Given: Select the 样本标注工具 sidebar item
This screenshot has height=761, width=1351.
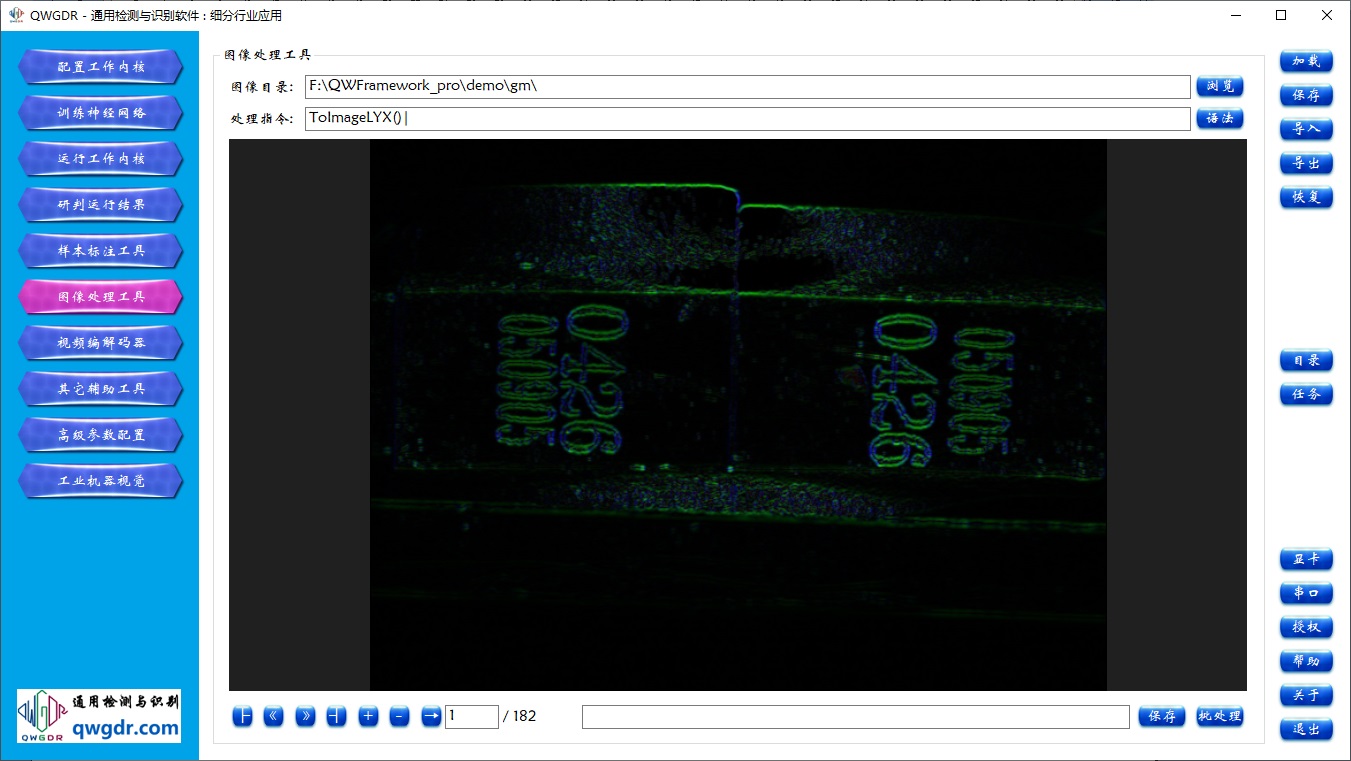Looking at the screenshot, I should (100, 251).
